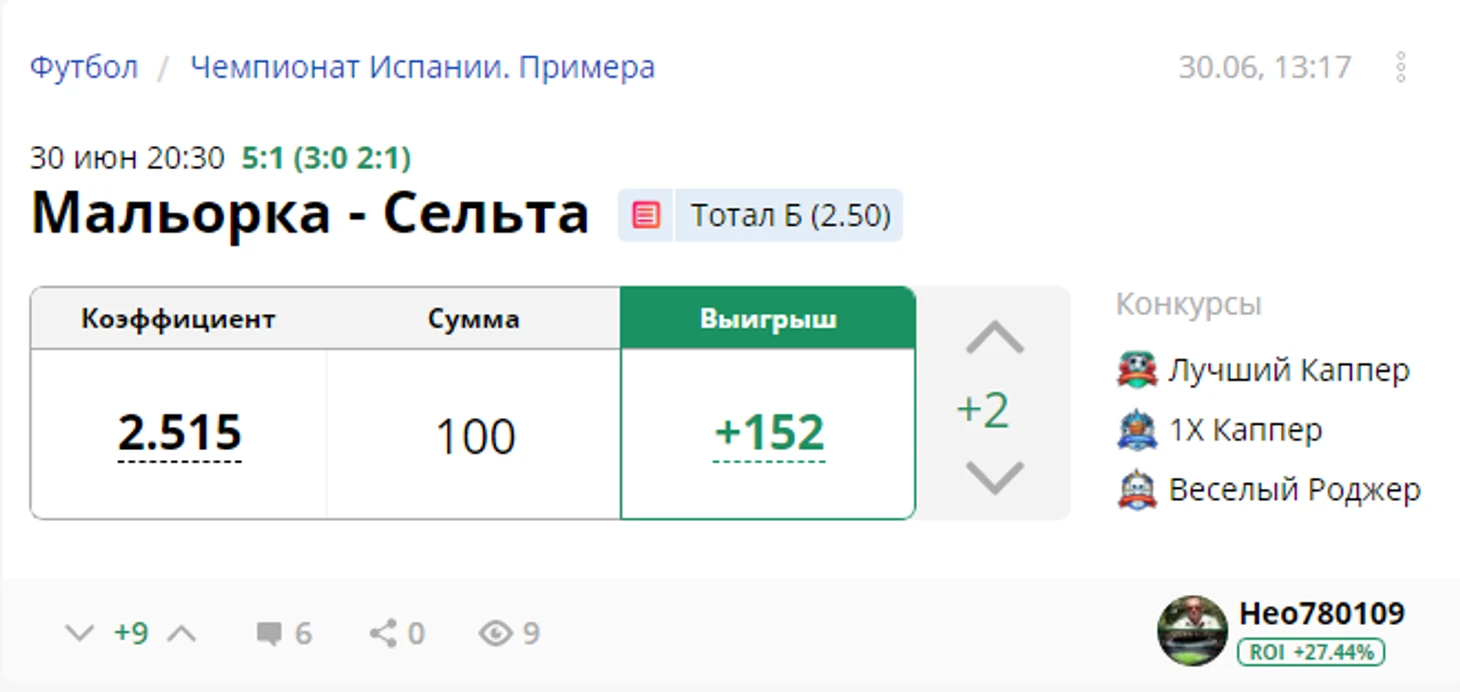Click the +152 winnings value

point(769,433)
